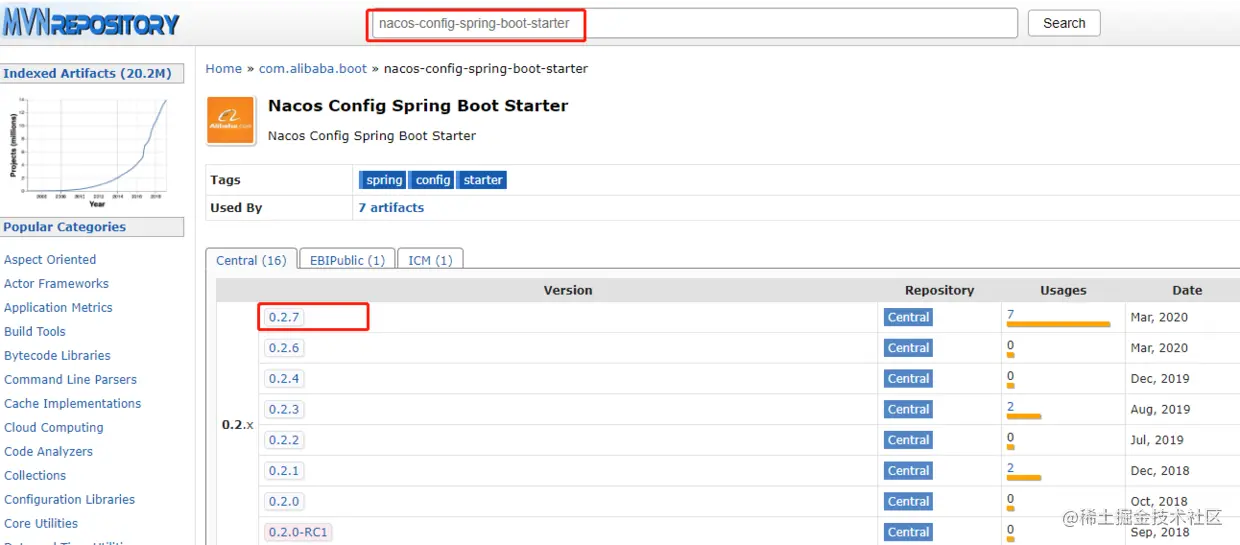
Task: Click the Central badge in the 0.2.0-RC1 row
Action: tap(908, 532)
